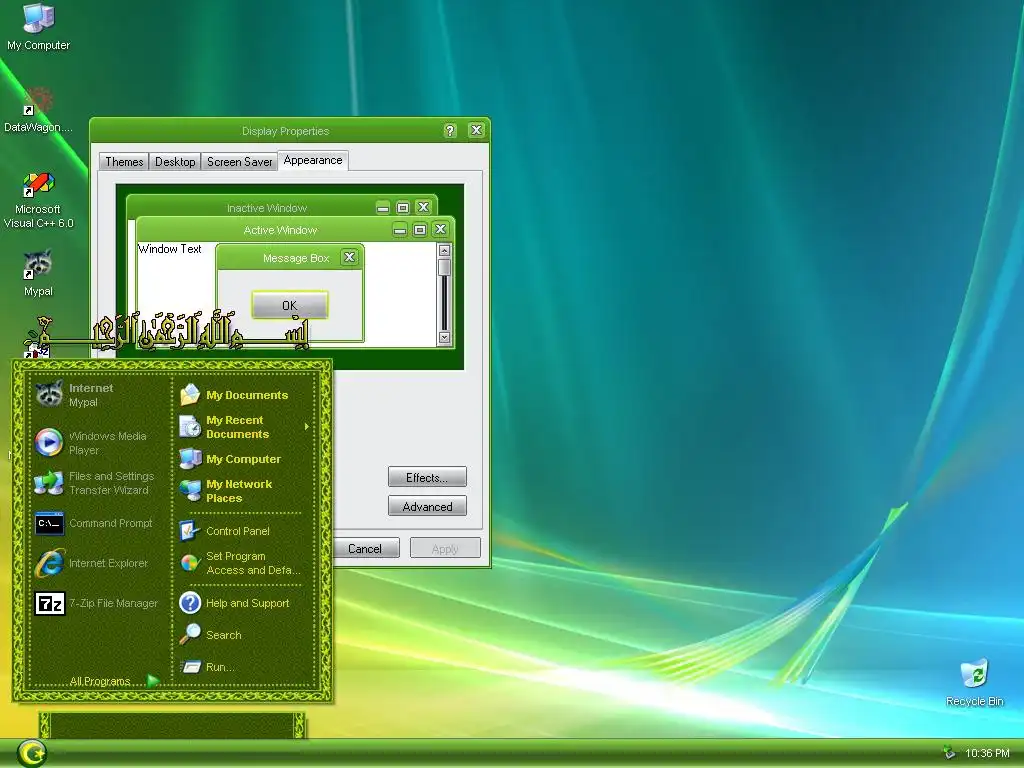
Task: Open Set Program Access and Defaults
Action: pos(244,563)
